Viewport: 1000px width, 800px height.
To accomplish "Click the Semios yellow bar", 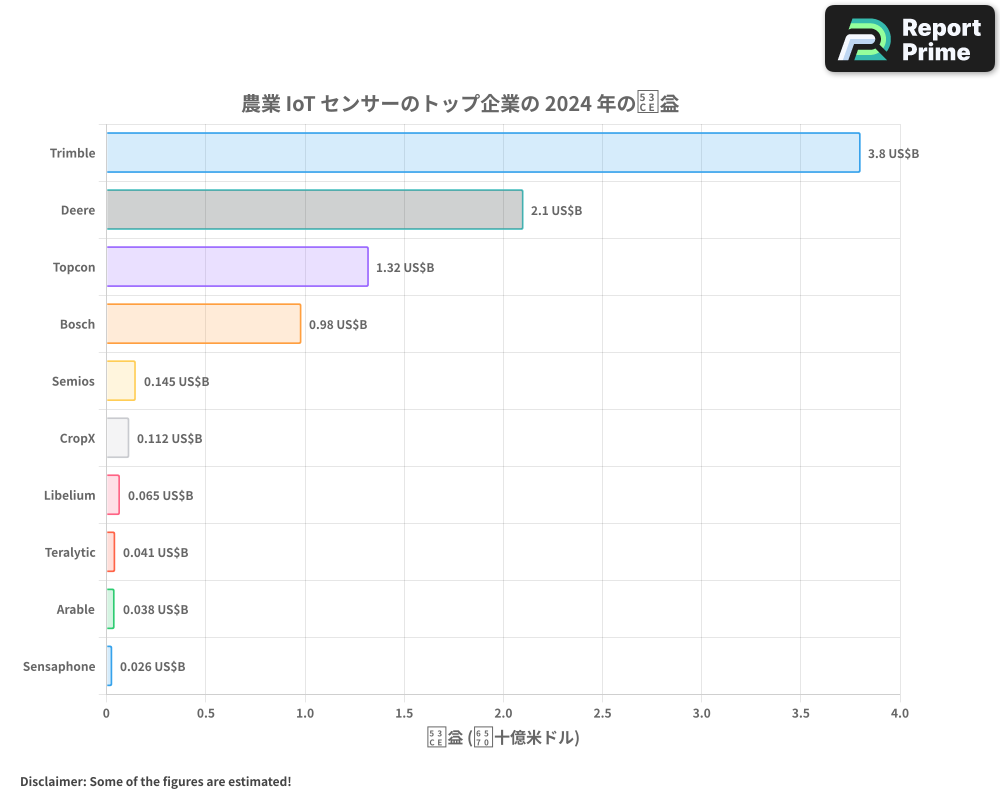I will click(x=121, y=381).
